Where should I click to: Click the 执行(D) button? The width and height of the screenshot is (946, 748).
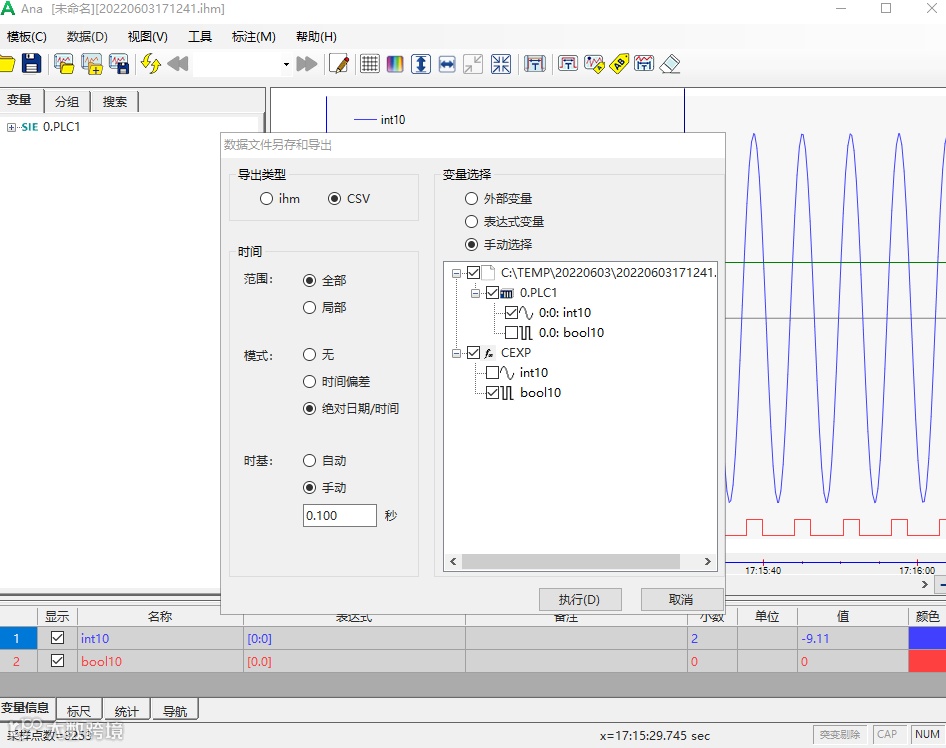tap(580, 599)
